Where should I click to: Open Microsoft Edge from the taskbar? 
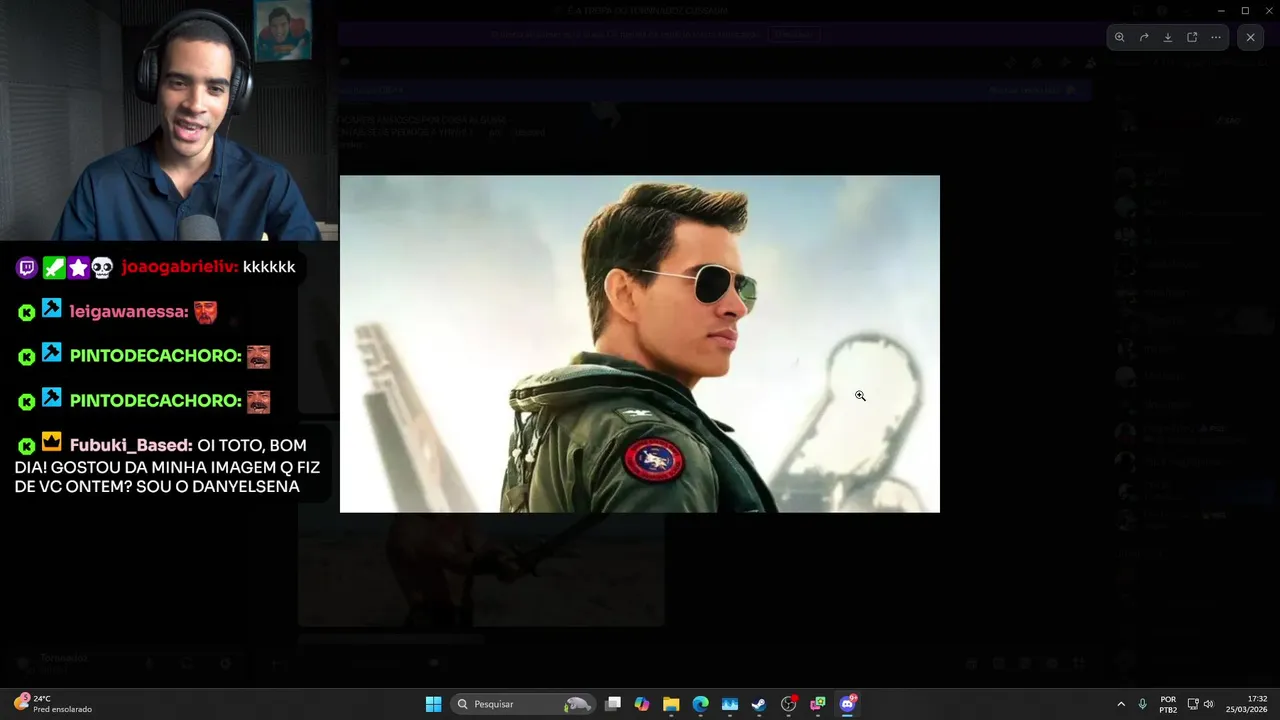point(700,704)
